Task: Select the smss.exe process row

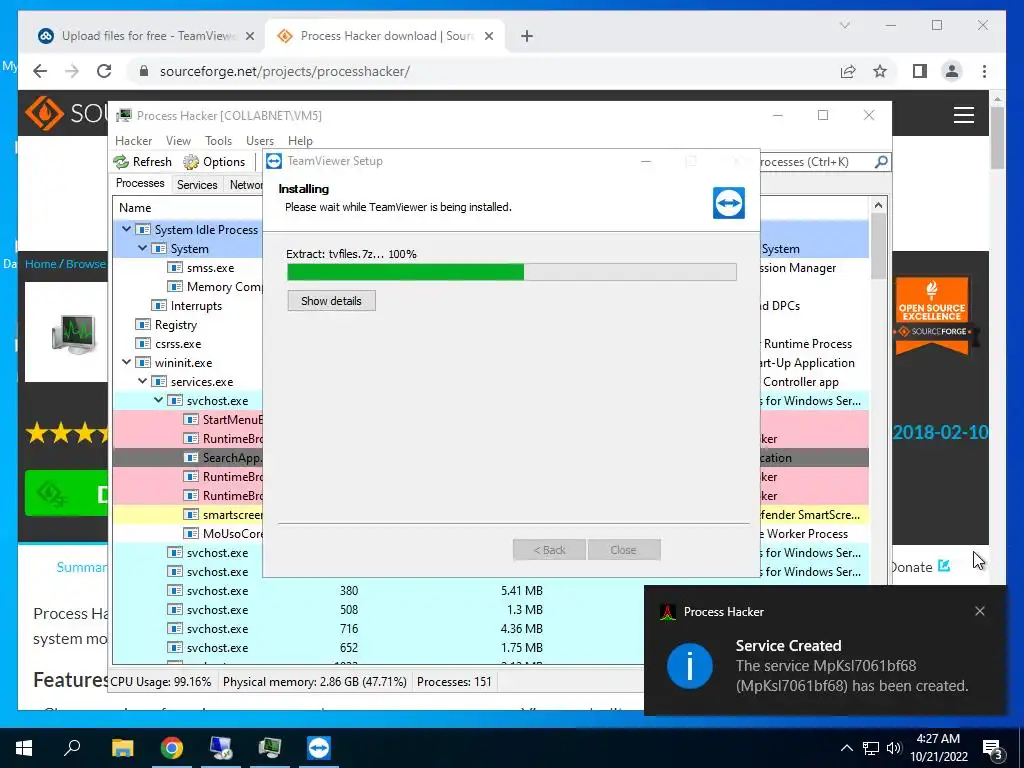Action: 210,268
